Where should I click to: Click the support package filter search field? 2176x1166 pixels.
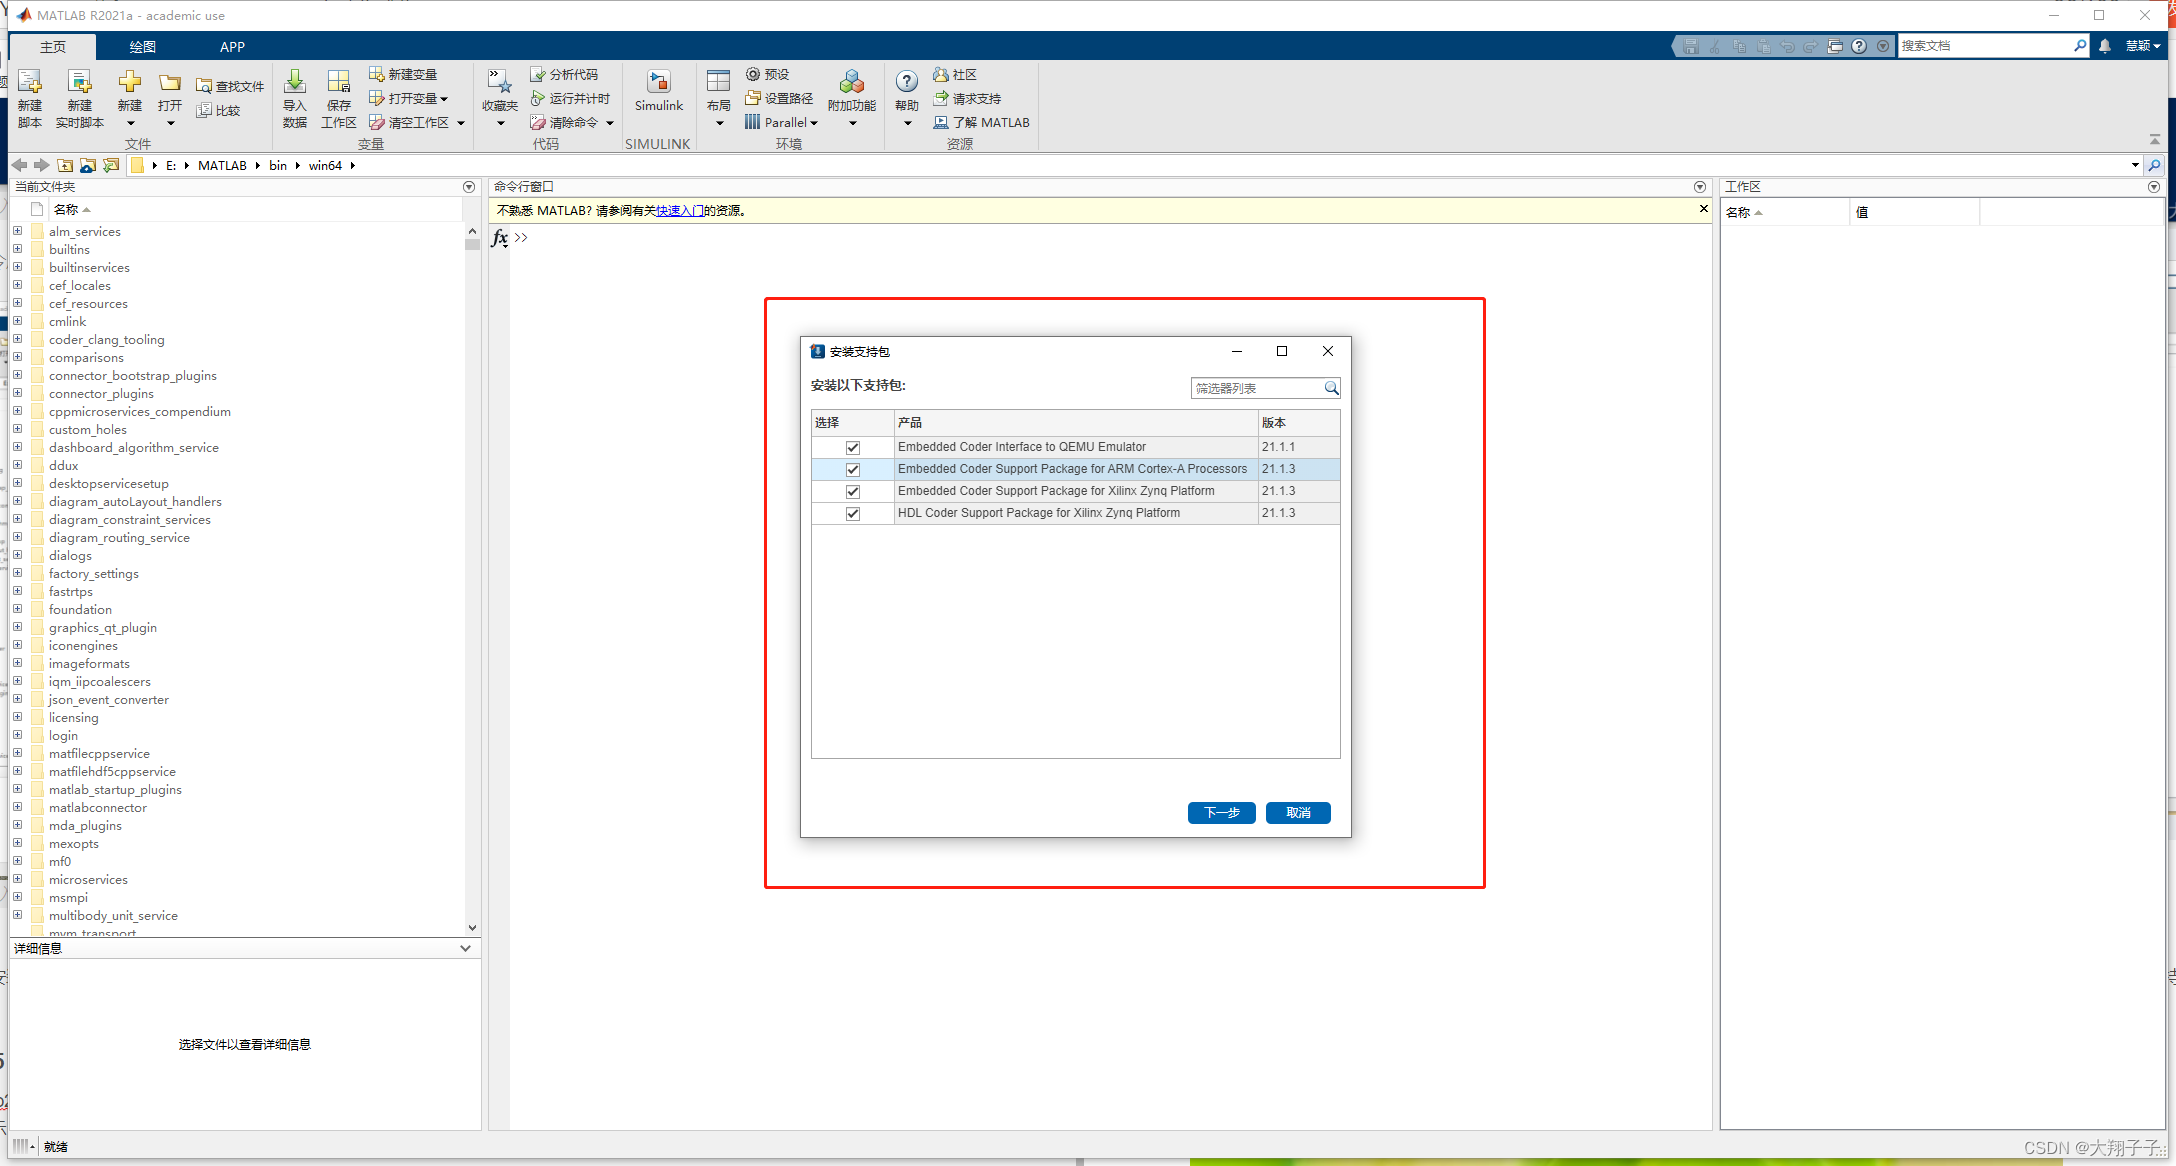coord(1258,388)
